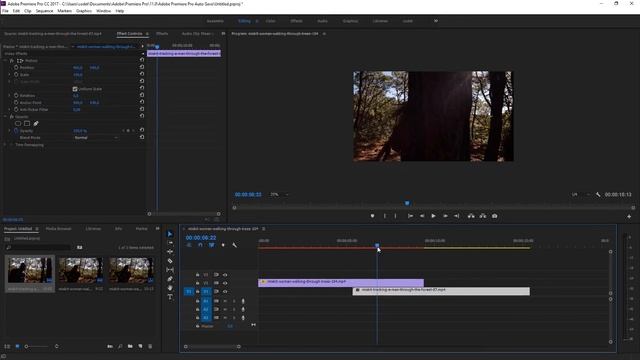
Task: Reset the Blend Mode parameter
Action: pyautogui.click(x=142, y=138)
